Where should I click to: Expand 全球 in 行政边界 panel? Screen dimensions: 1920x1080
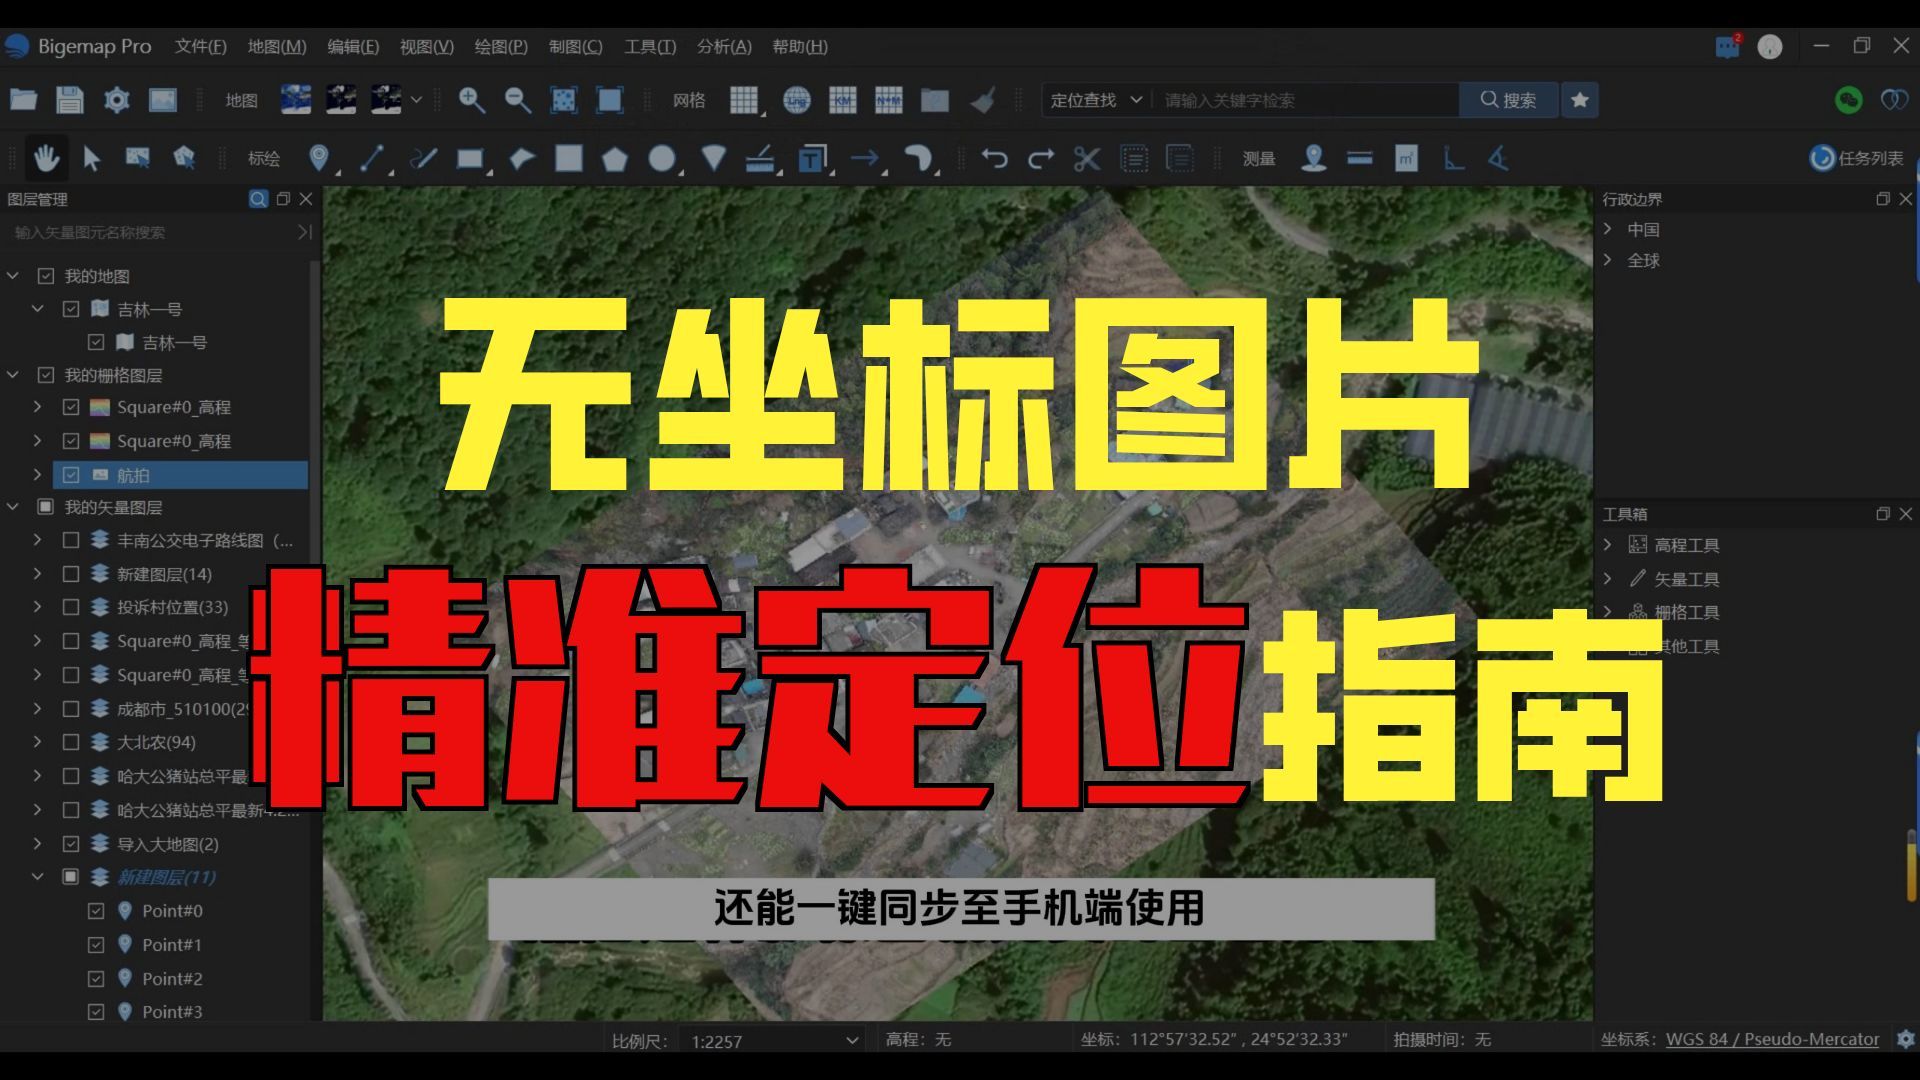pos(1608,260)
